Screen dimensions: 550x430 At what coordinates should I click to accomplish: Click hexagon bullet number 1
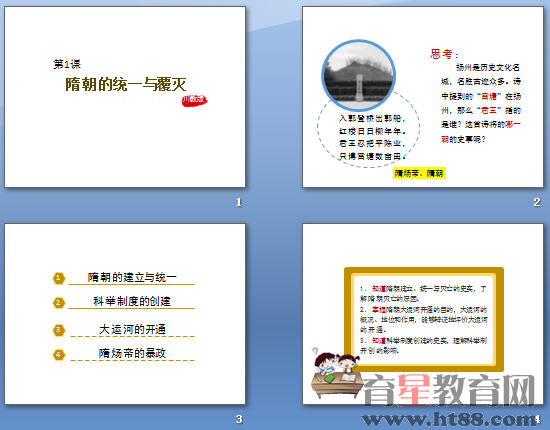(59, 278)
